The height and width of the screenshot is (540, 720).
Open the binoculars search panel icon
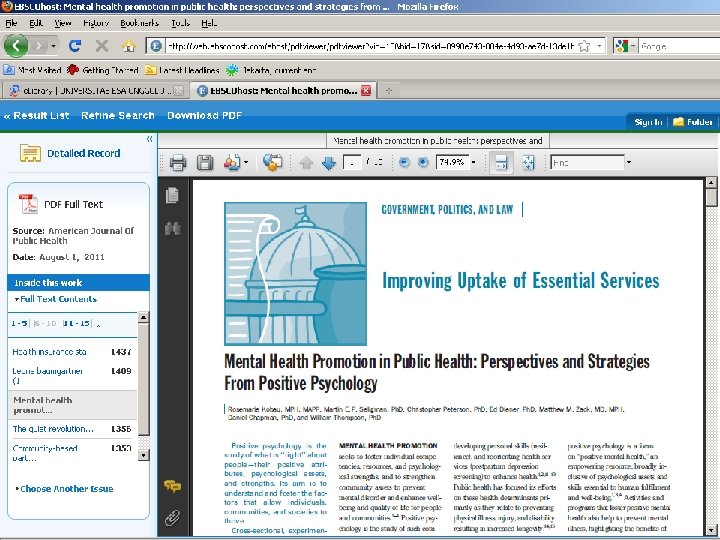173,228
